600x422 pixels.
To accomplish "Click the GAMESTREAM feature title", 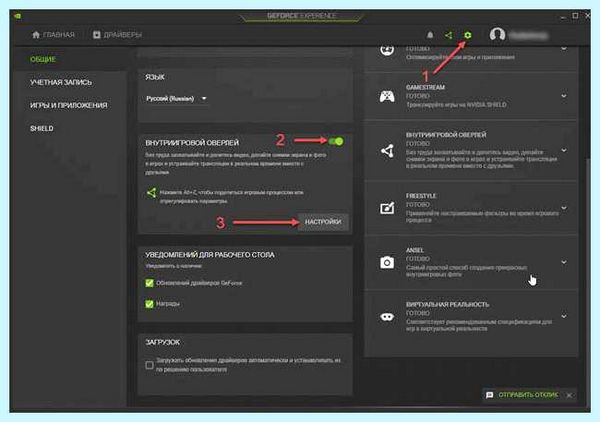I will [x=425, y=87].
